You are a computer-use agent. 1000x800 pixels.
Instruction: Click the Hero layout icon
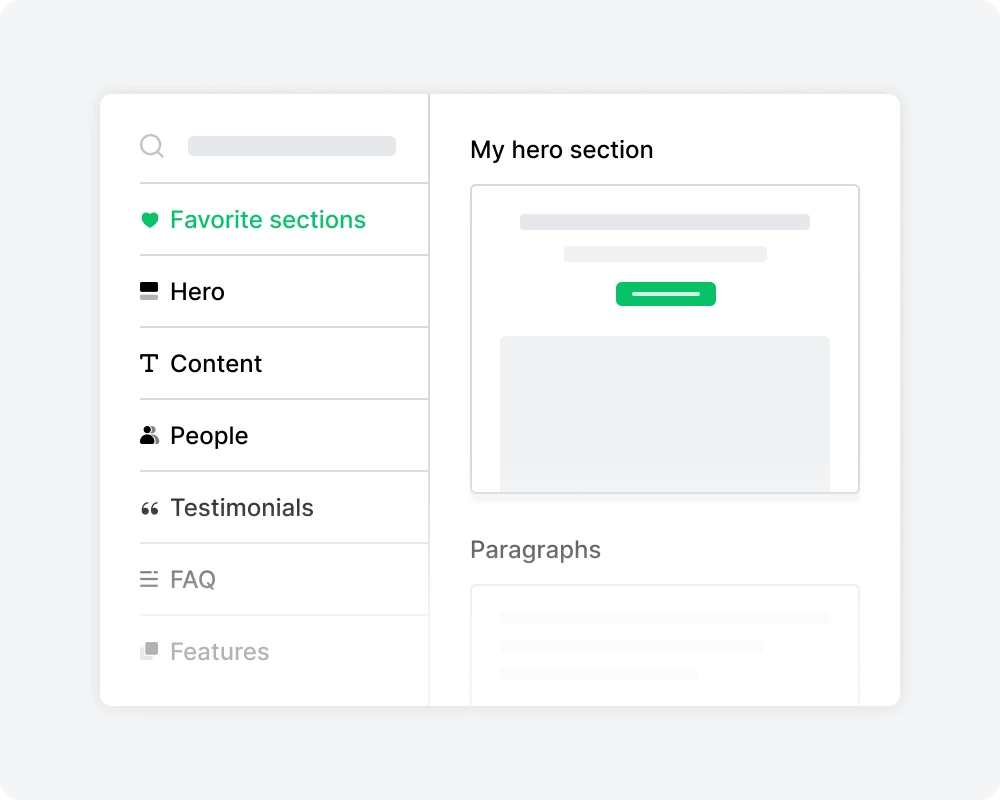(x=149, y=292)
